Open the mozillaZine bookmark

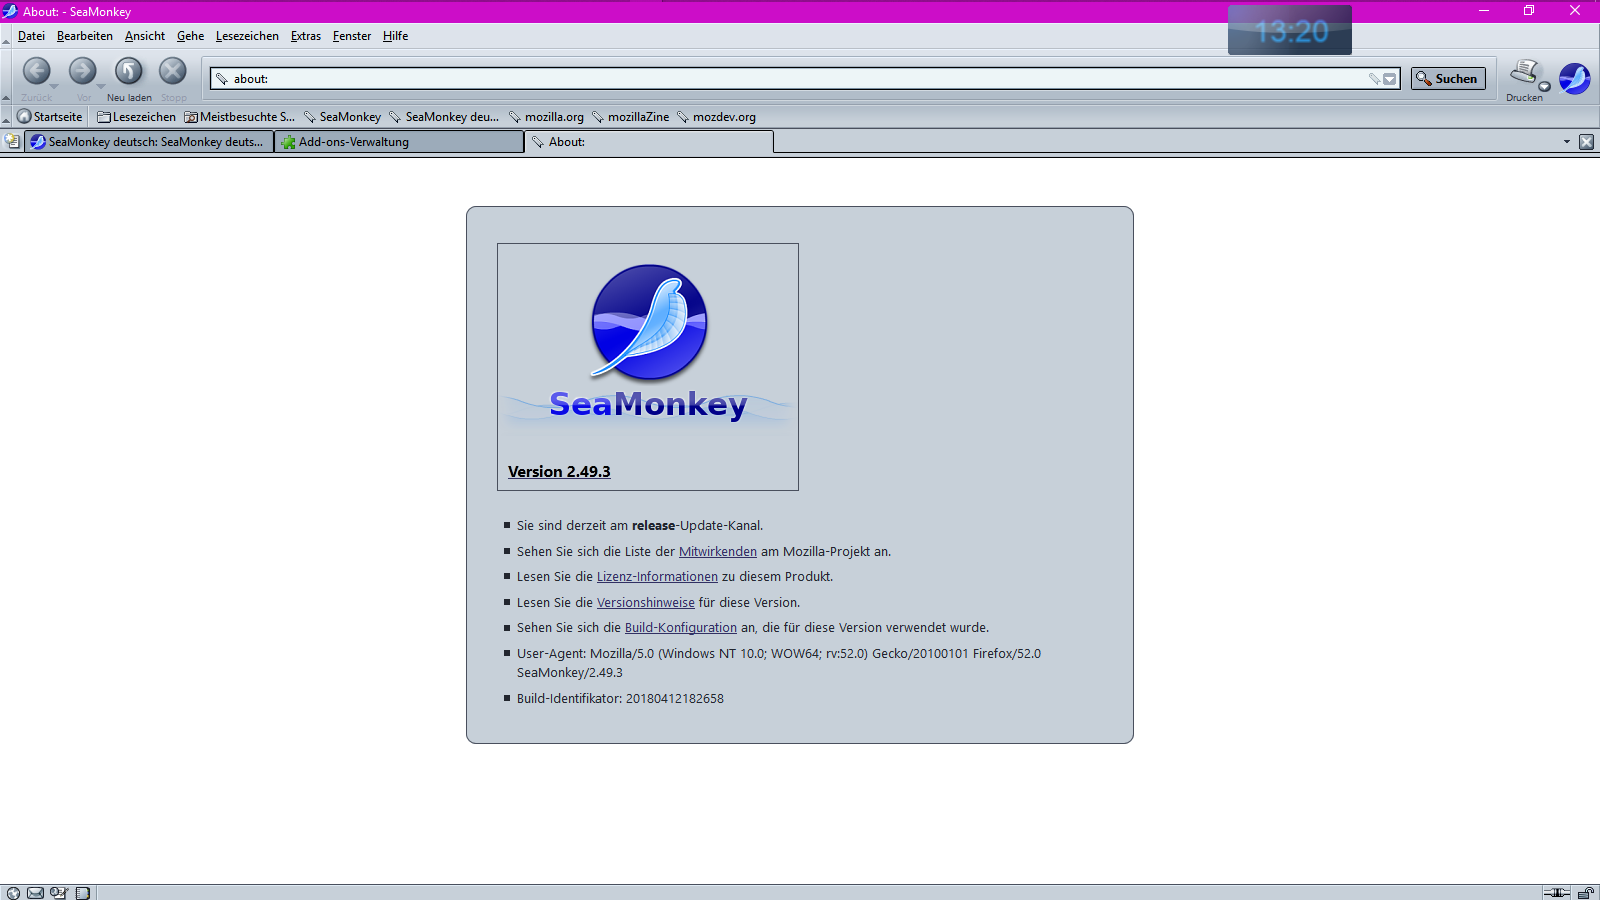point(630,117)
